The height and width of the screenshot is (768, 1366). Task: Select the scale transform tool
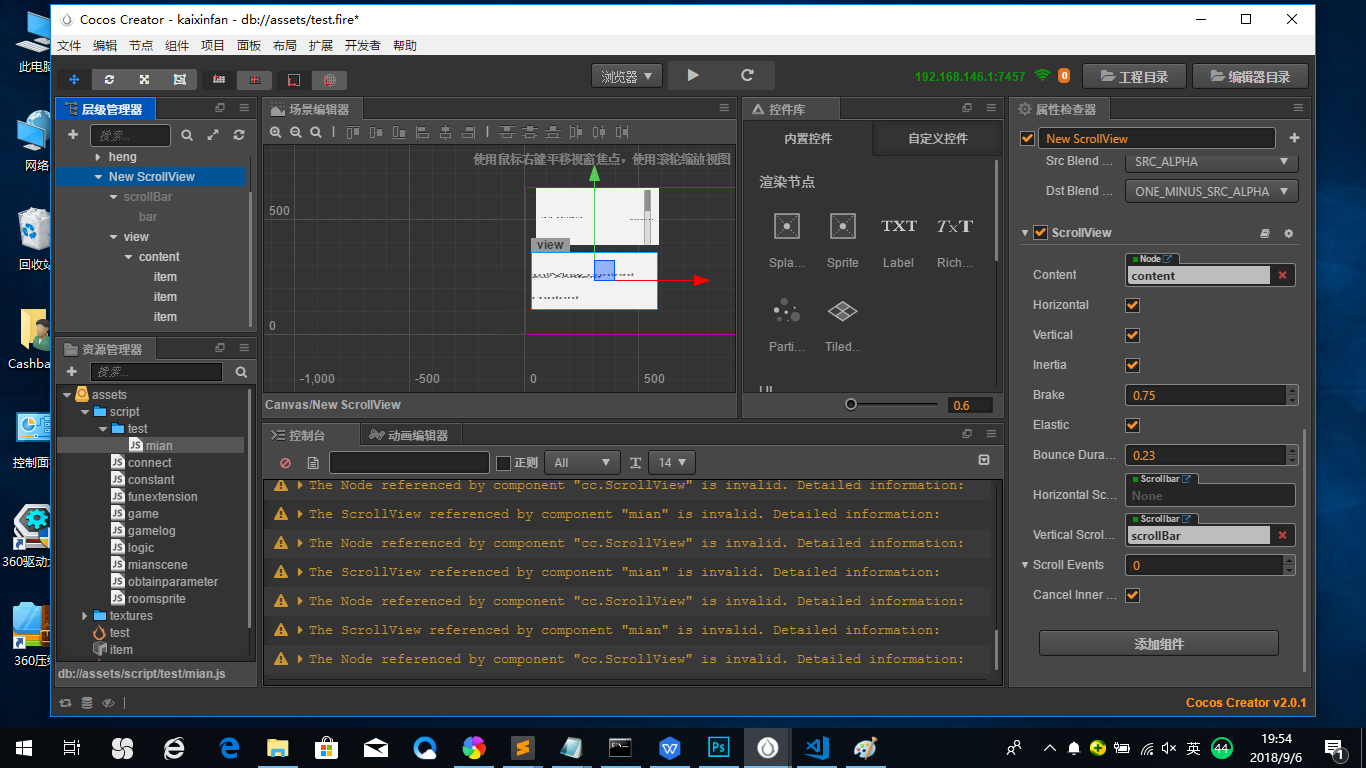pos(144,79)
